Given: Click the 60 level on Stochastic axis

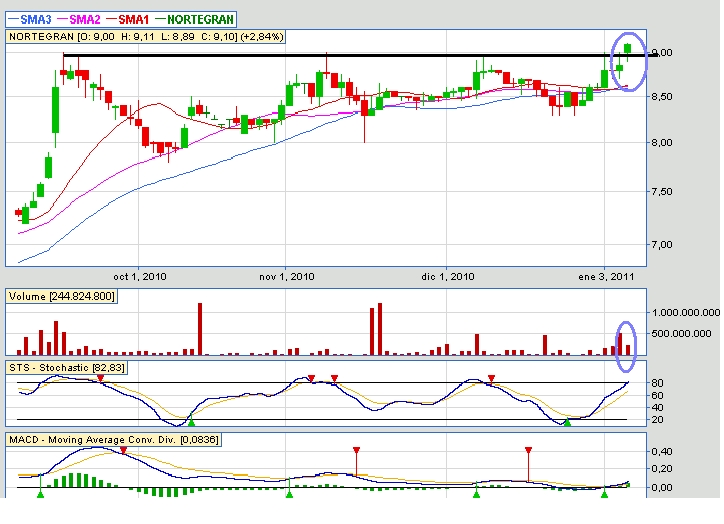Looking at the screenshot, I should point(658,396).
